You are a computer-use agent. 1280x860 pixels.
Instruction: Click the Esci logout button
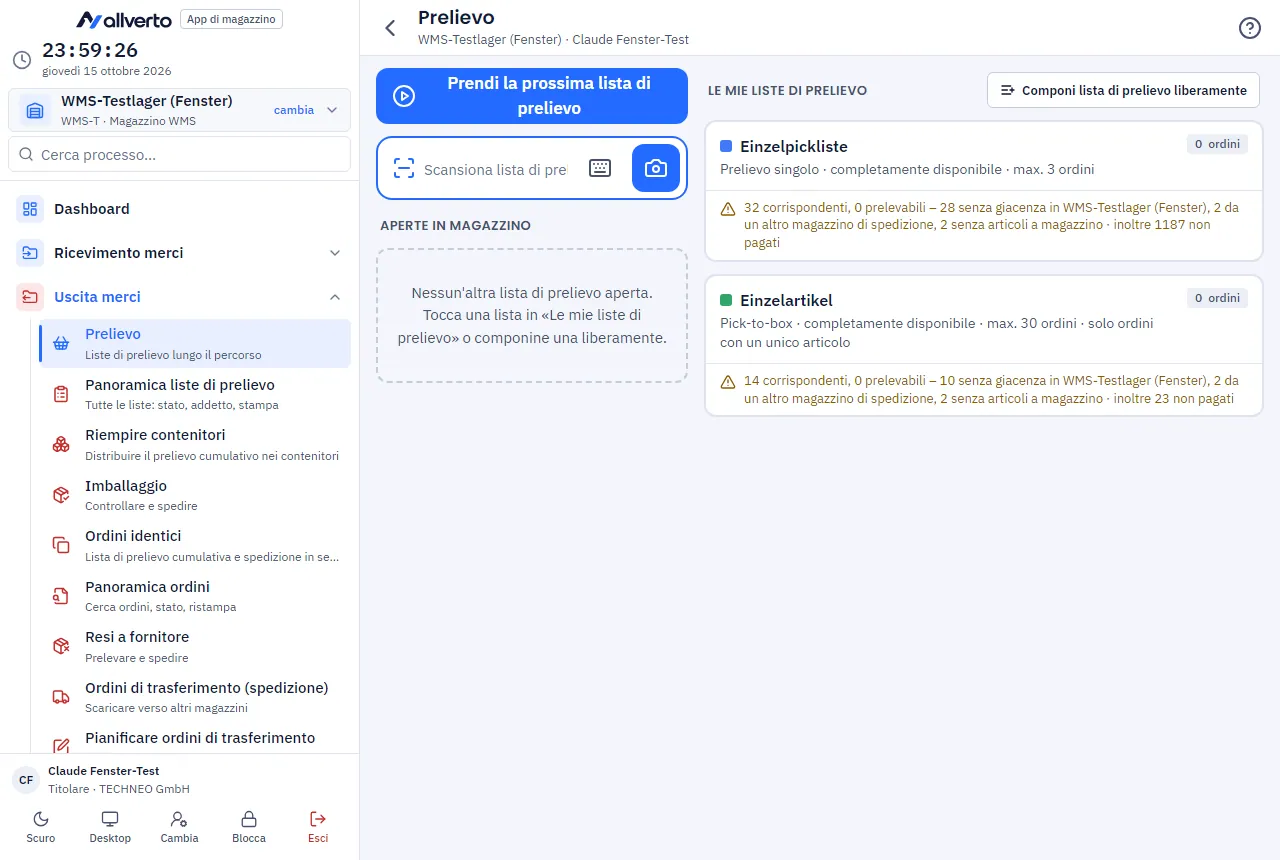pos(318,827)
